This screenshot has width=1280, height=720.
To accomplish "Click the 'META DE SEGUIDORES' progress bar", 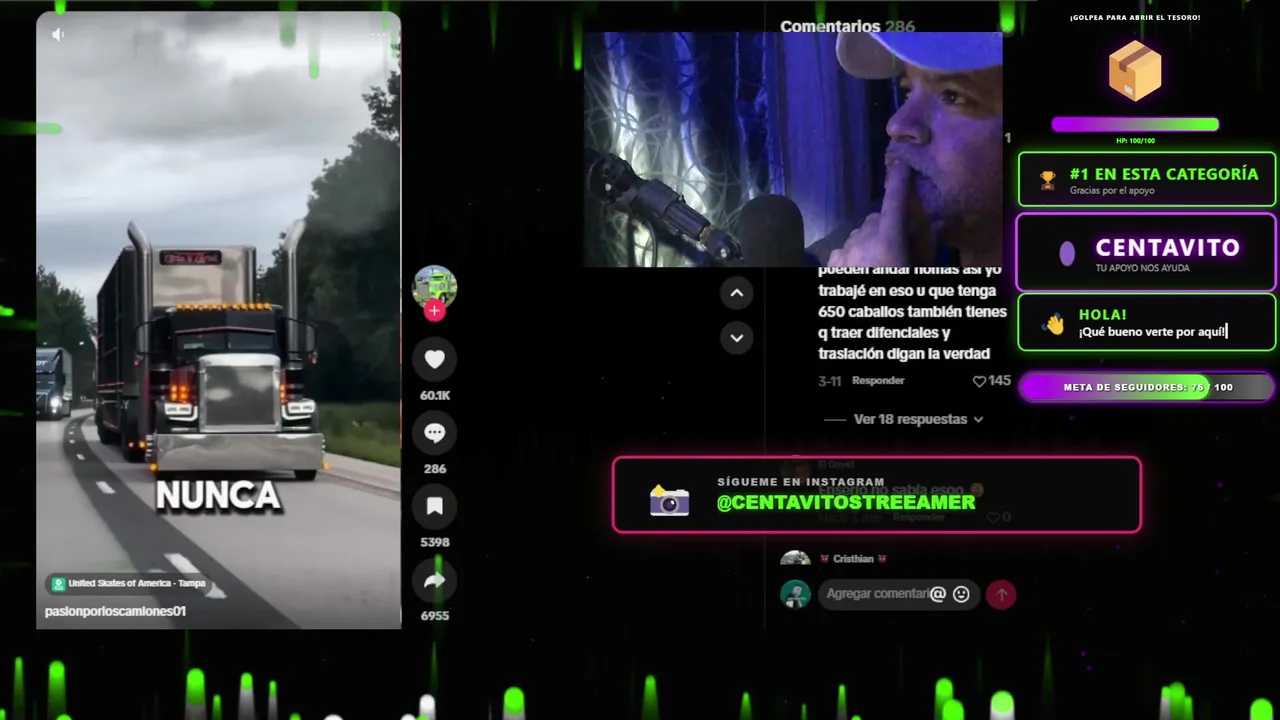I will [1146, 387].
